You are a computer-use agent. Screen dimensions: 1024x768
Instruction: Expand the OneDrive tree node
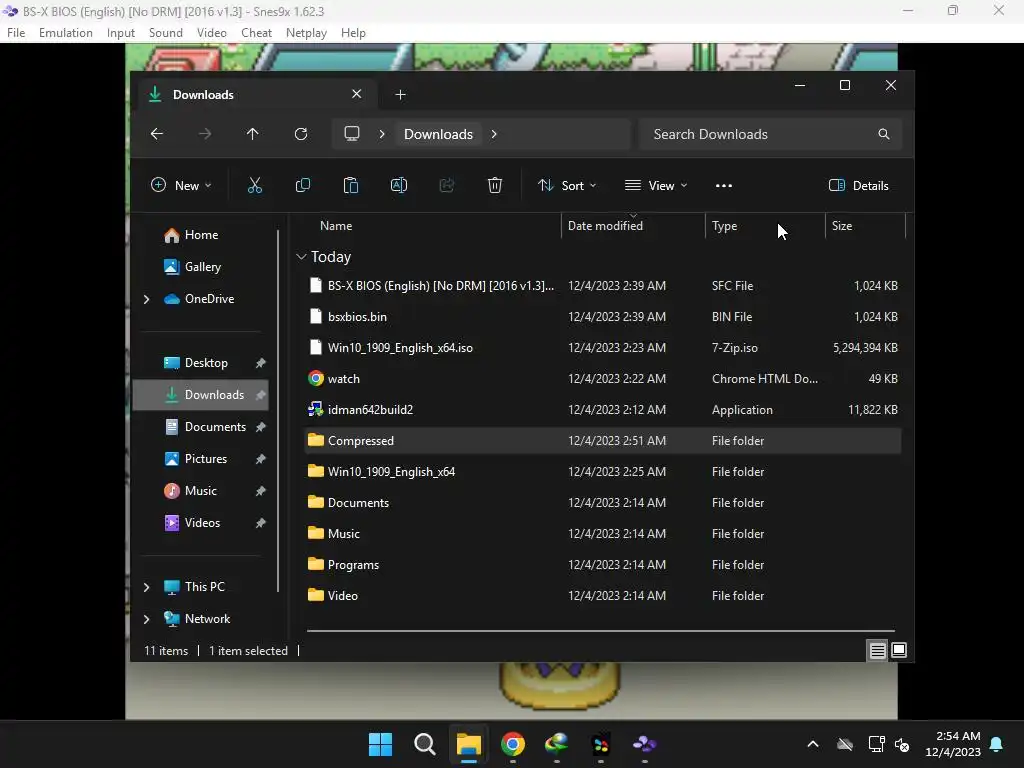[146, 299]
